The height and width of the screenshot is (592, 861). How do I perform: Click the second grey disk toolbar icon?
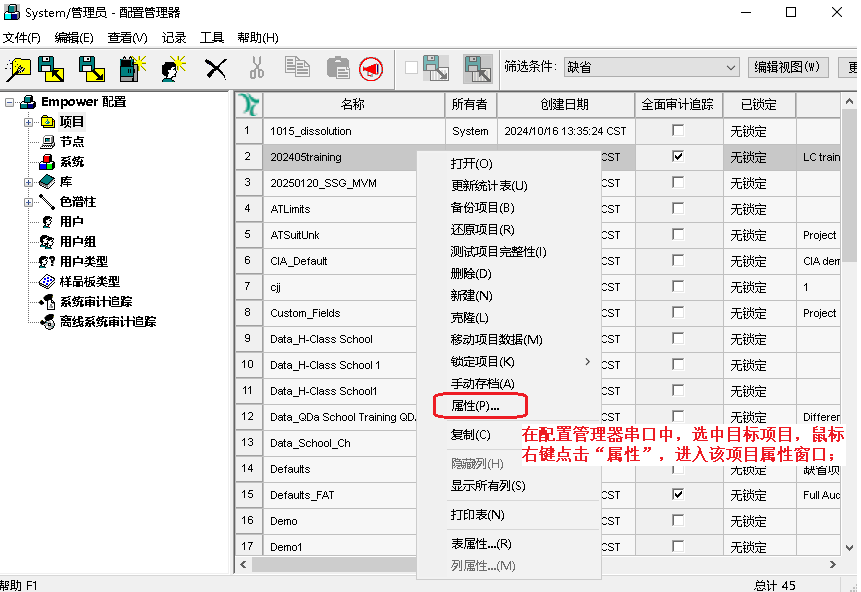478,69
